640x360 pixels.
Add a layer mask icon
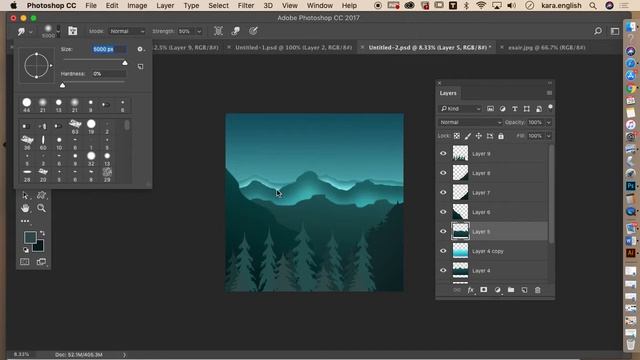(484, 290)
